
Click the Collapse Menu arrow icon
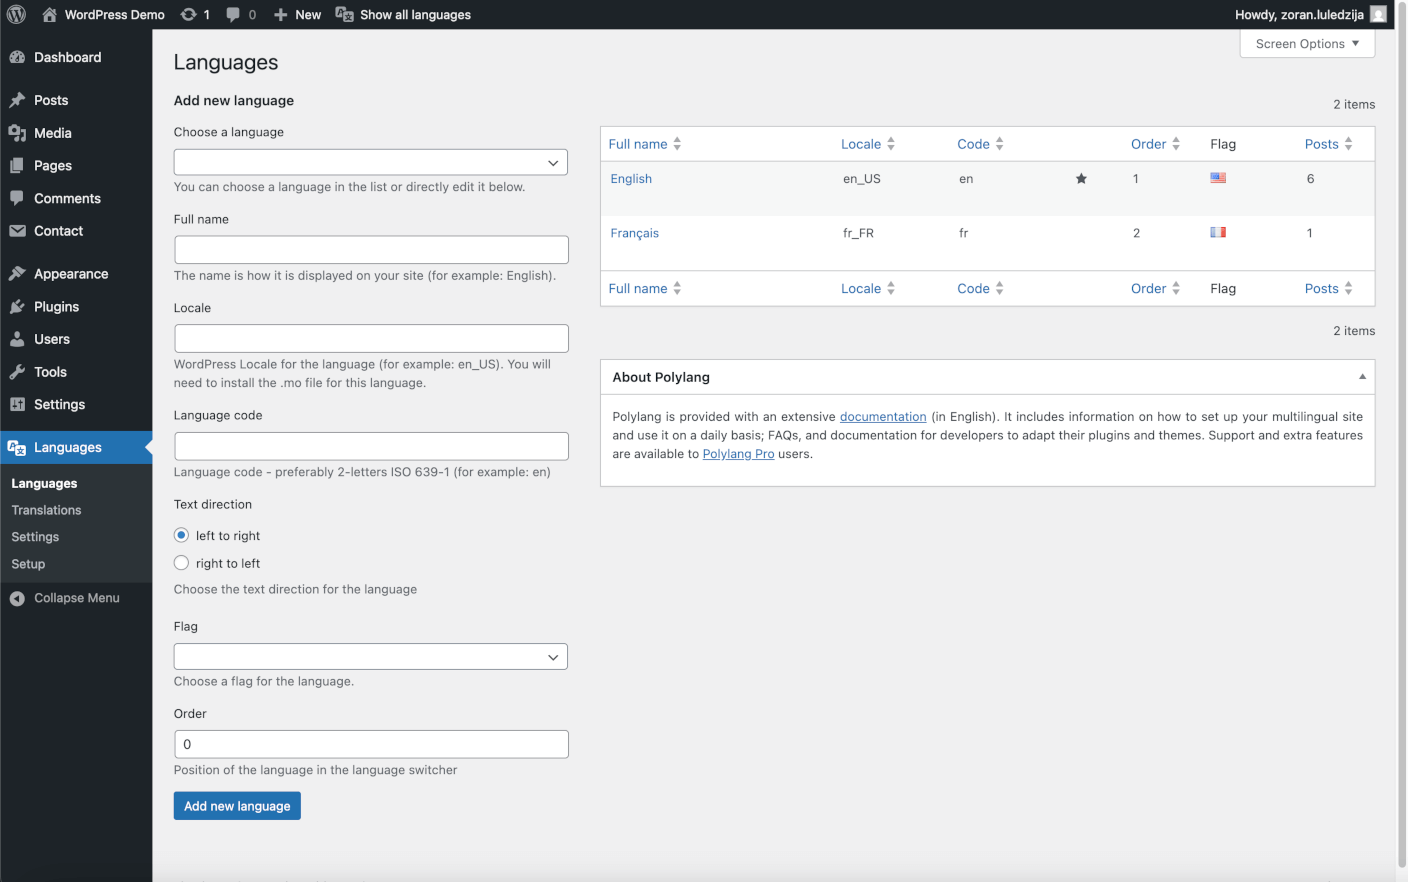tap(17, 598)
